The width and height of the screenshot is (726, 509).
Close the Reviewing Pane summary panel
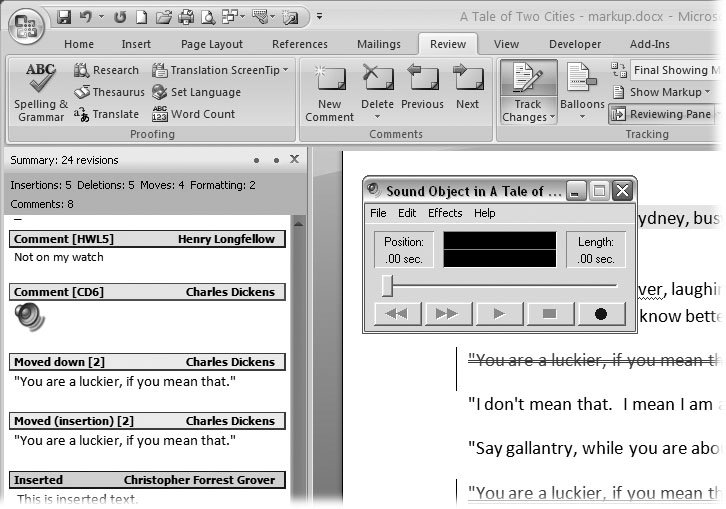[294, 160]
